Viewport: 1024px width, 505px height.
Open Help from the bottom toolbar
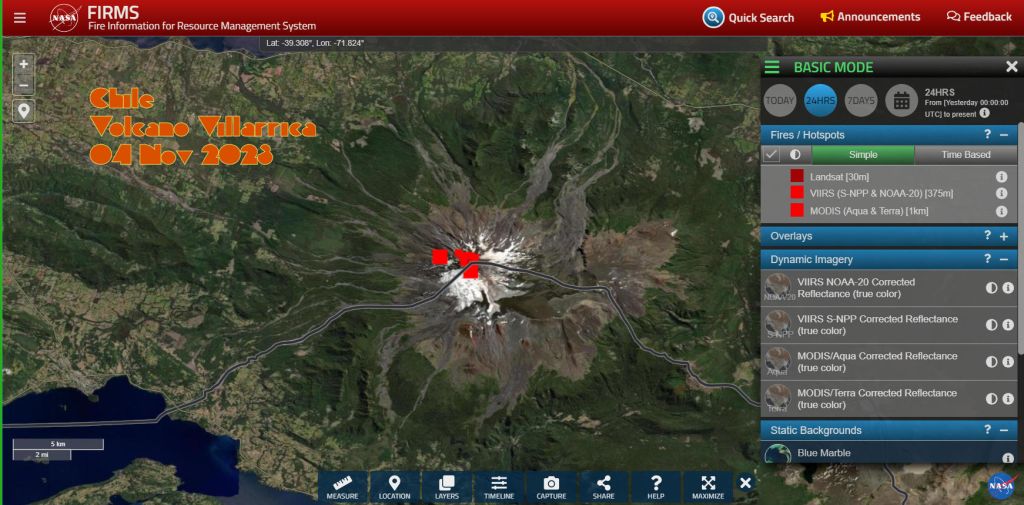click(x=656, y=487)
